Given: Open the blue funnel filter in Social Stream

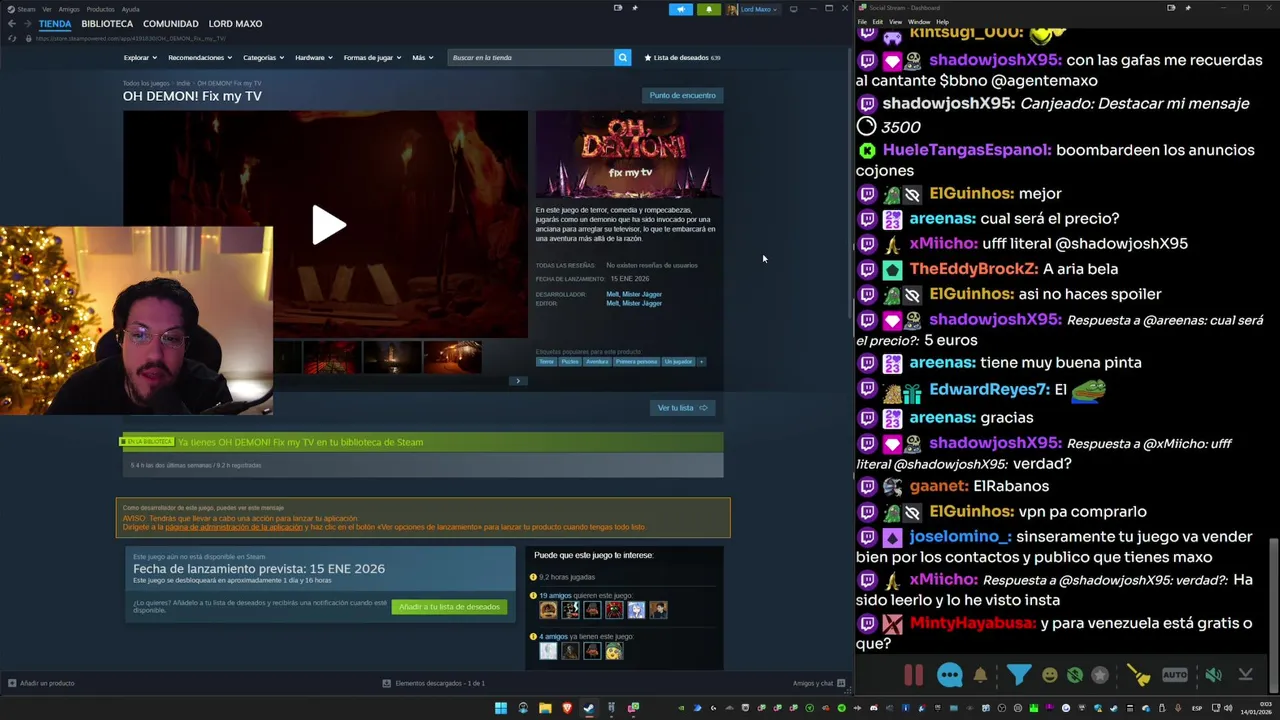Looking at the screenshot, I should [x=1018, y=675].
